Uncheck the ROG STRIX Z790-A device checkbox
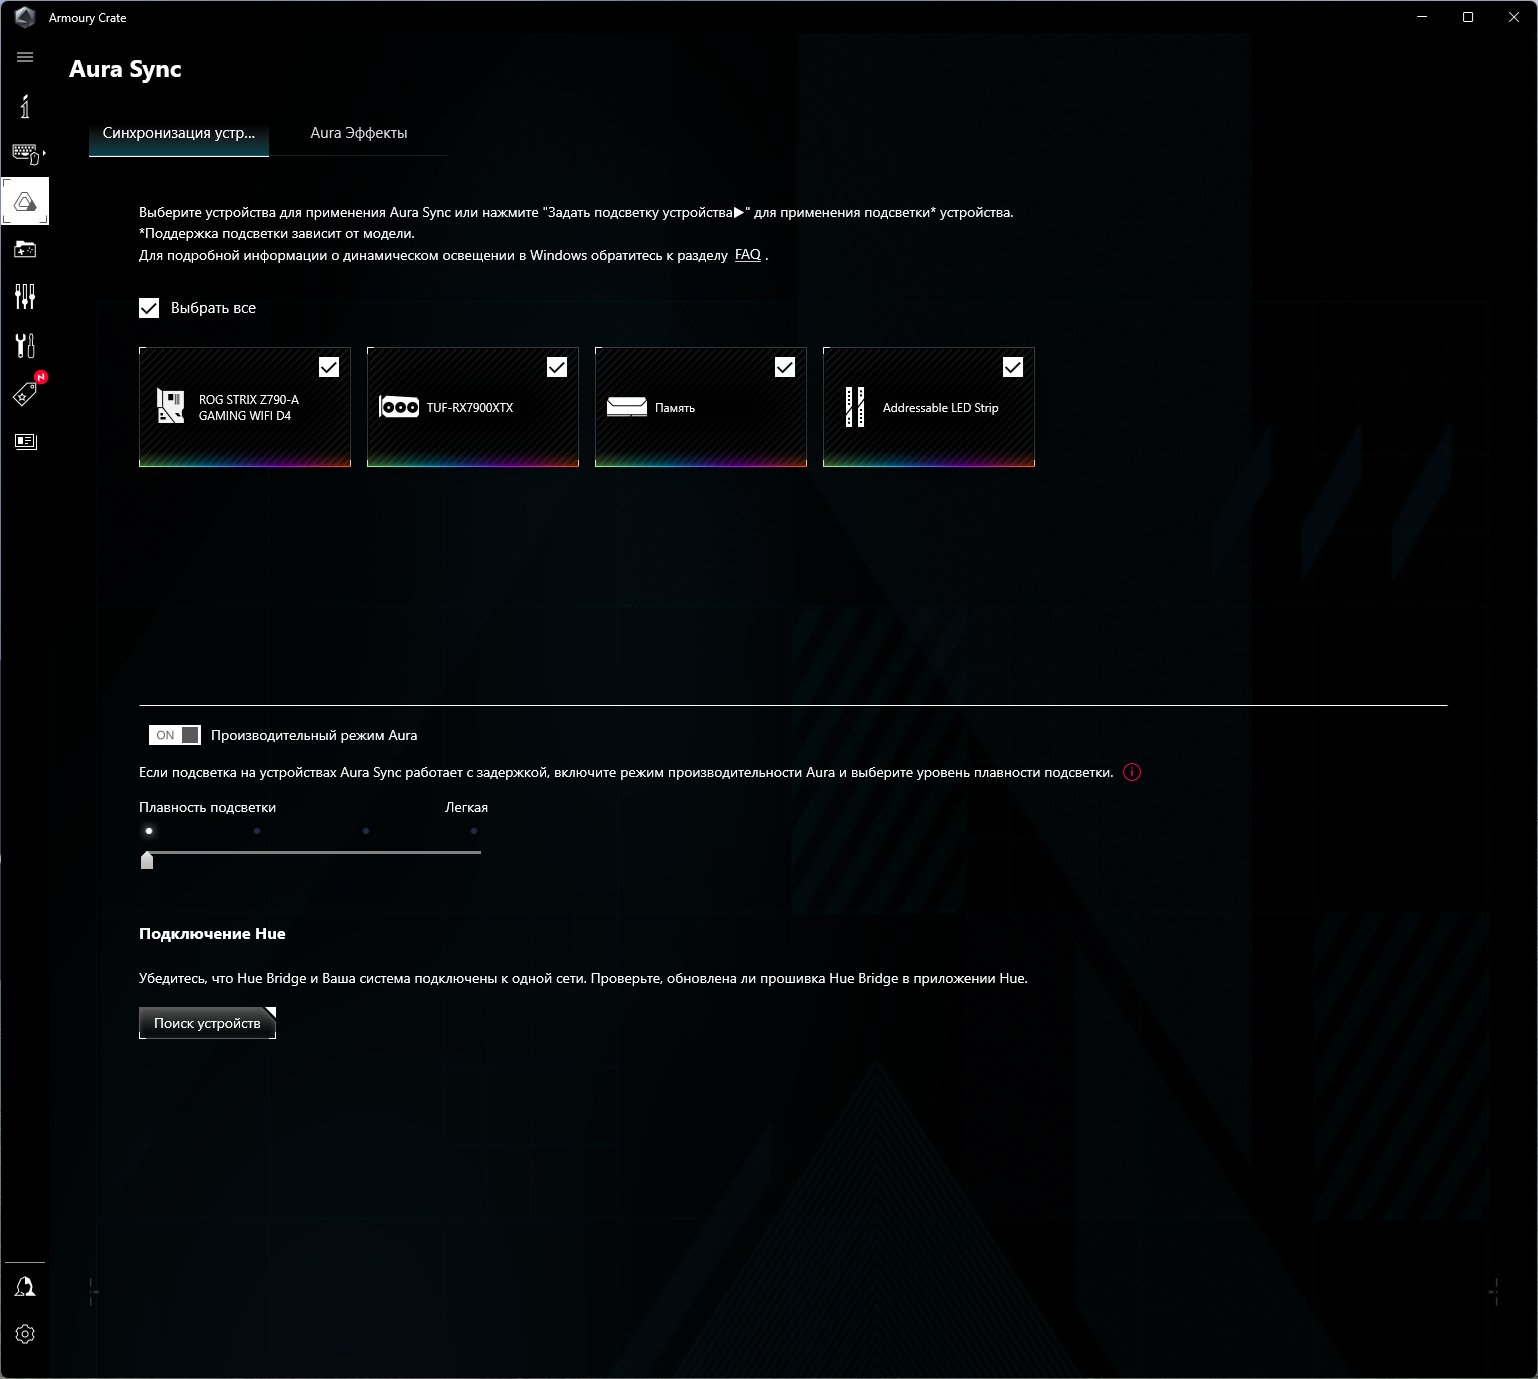1538x1379 pixels. [329, 367]
